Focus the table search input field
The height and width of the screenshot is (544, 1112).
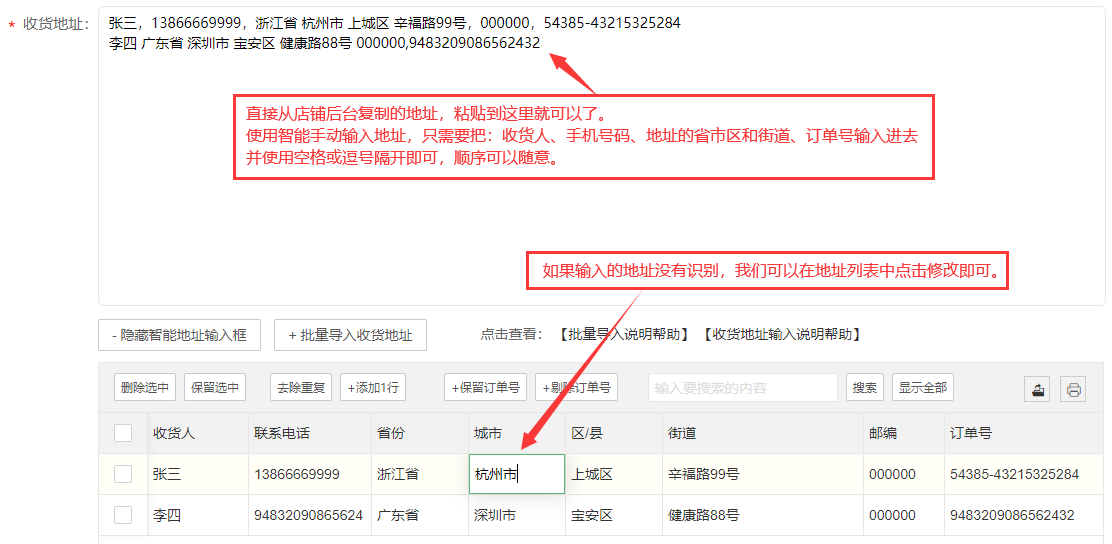tap(742, 388)
